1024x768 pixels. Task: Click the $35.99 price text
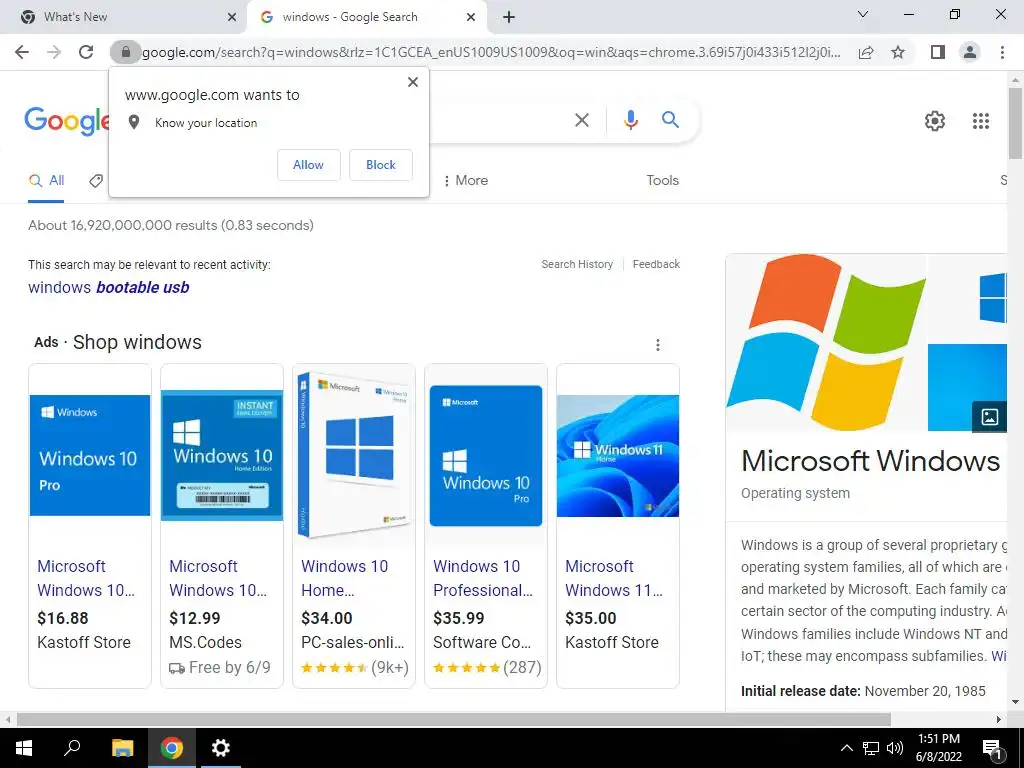[x=458, y=618]
